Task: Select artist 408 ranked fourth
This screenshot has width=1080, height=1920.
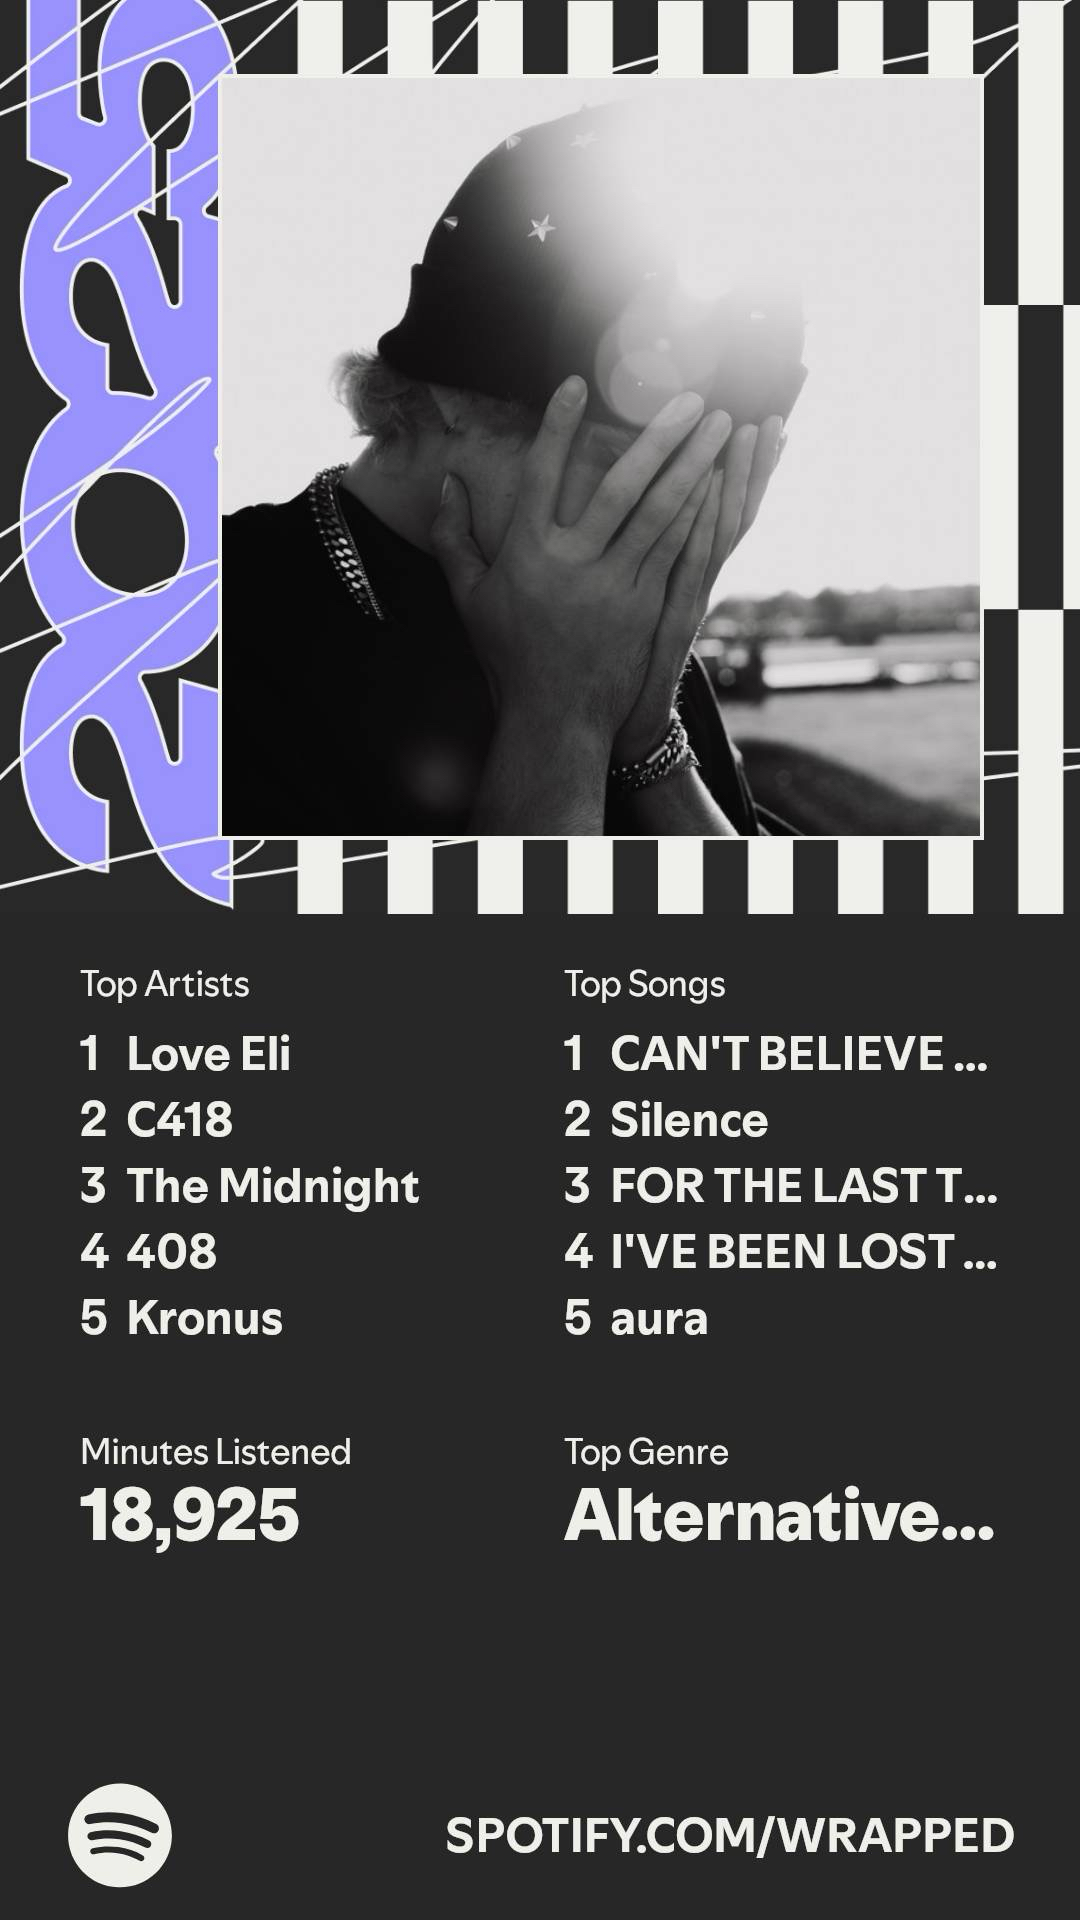Action: click(x=171, y=1252)
